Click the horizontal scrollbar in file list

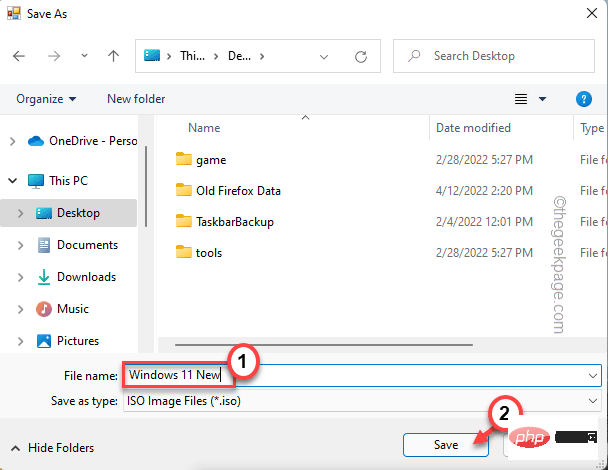(x=324, y=344)
